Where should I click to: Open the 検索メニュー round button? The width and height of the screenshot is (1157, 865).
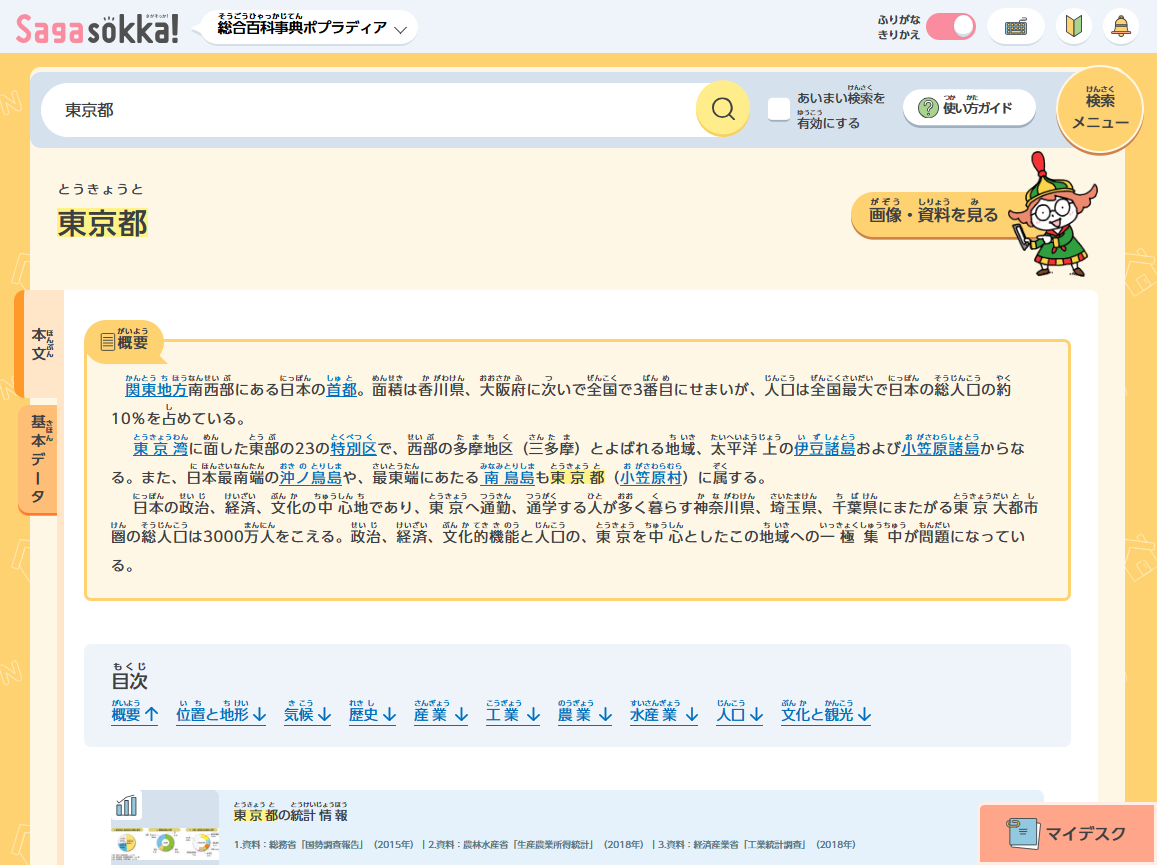click(x=1100, y=111)
